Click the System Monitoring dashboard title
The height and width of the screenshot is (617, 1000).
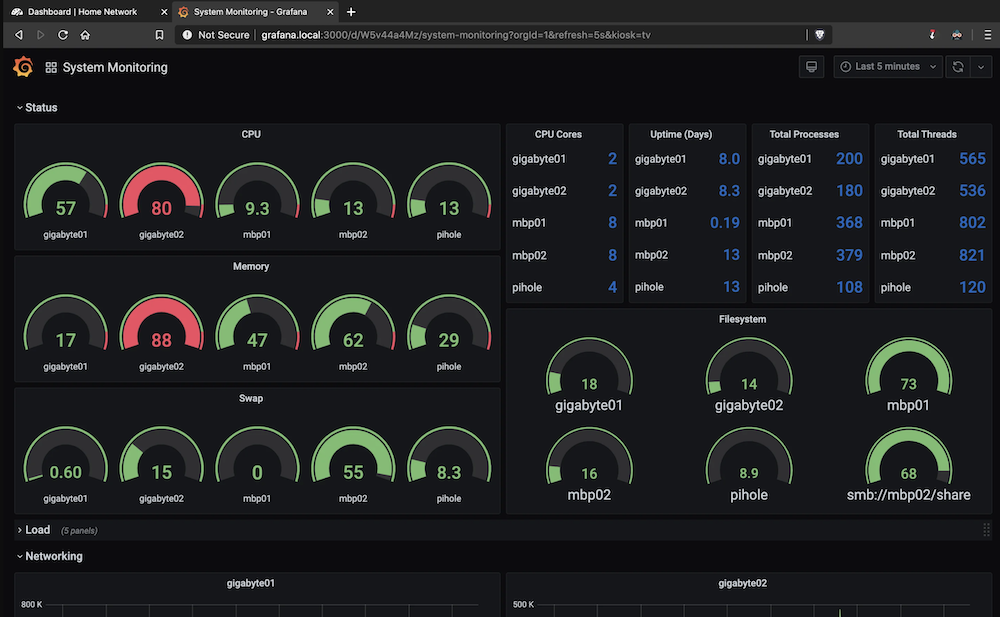[x=115, y=68]
